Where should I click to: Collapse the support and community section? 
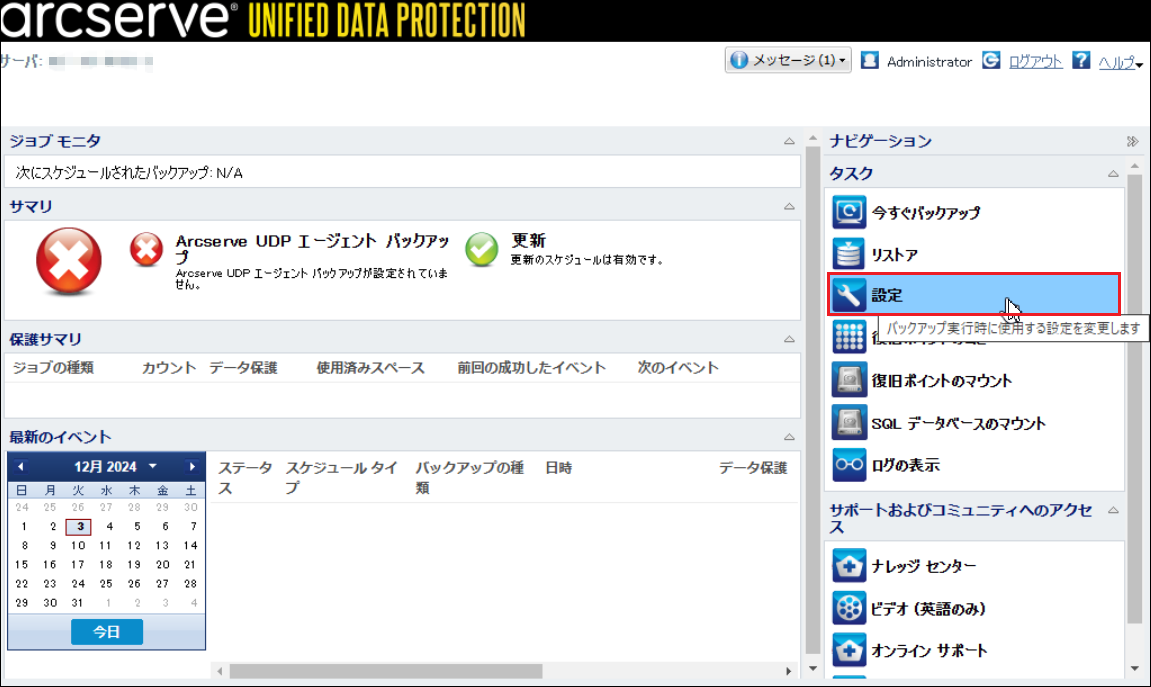click(1114, 510)
